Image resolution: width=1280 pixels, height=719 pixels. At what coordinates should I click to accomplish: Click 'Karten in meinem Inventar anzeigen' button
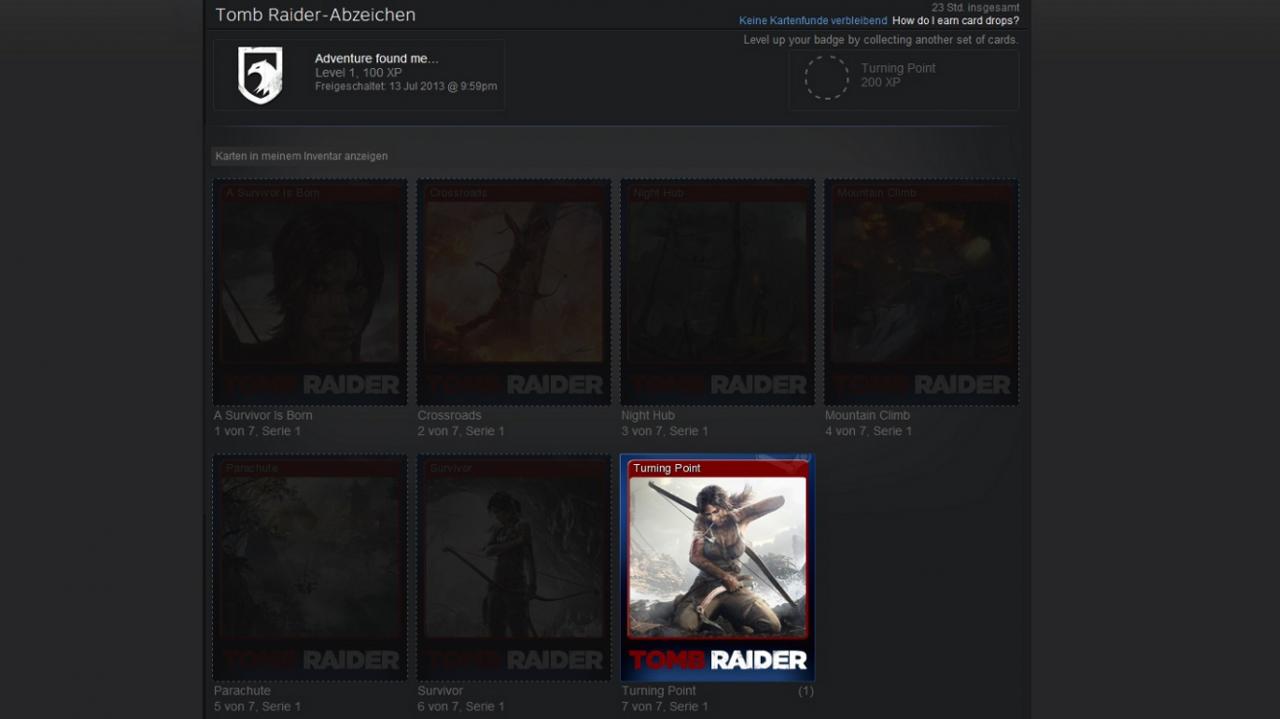(x=301, y=156)
